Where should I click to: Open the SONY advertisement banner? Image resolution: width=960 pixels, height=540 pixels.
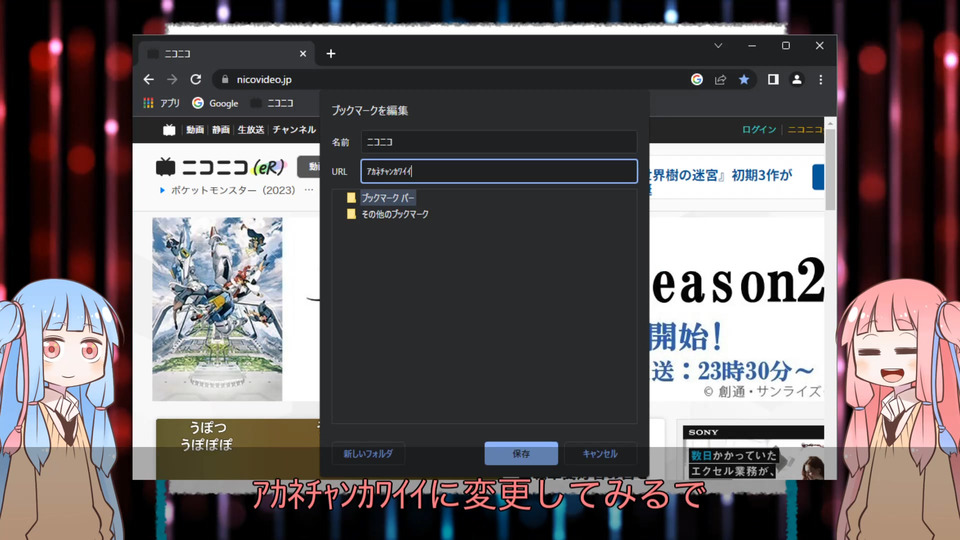[x=753, y=452]
